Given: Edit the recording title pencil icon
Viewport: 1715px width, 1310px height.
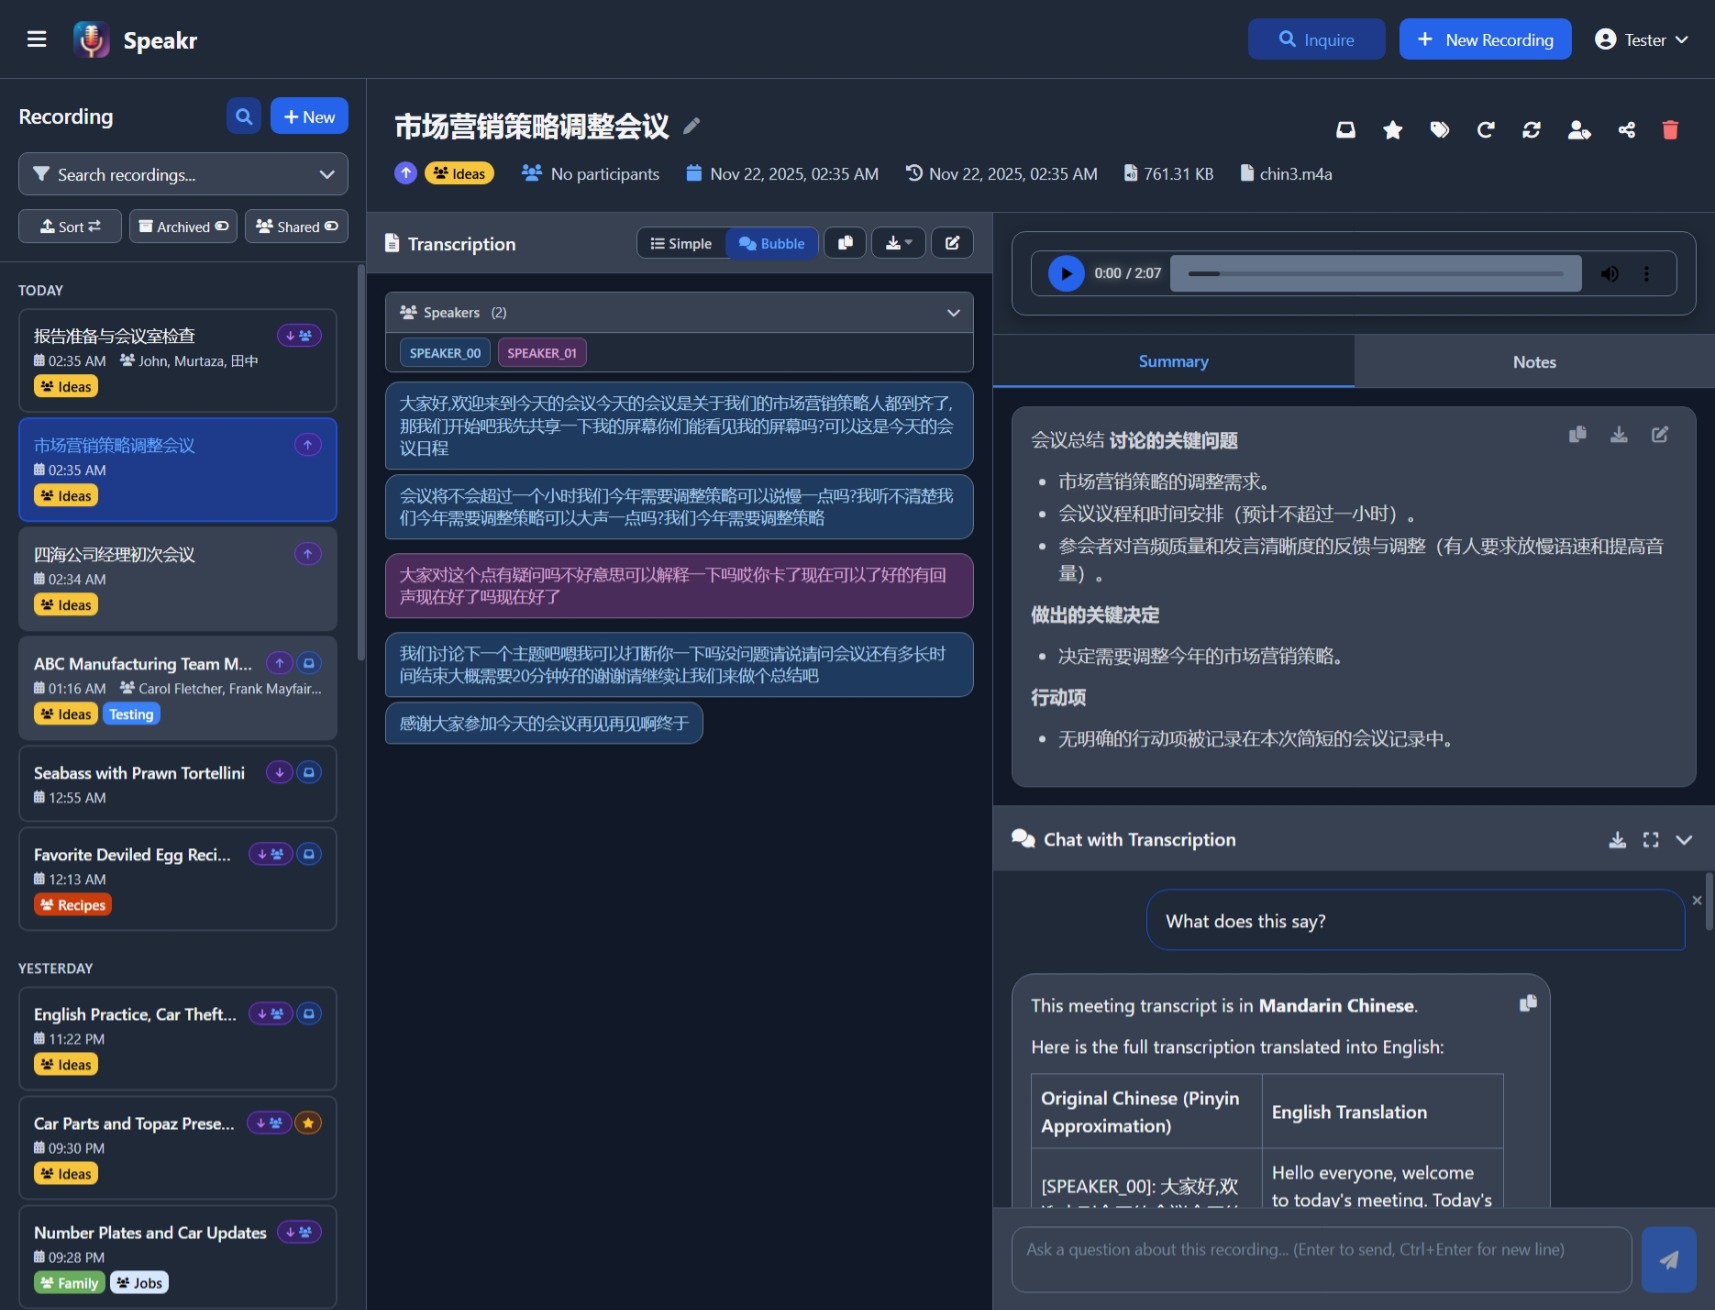Looking at the screenshot, I should click(691, 126).
